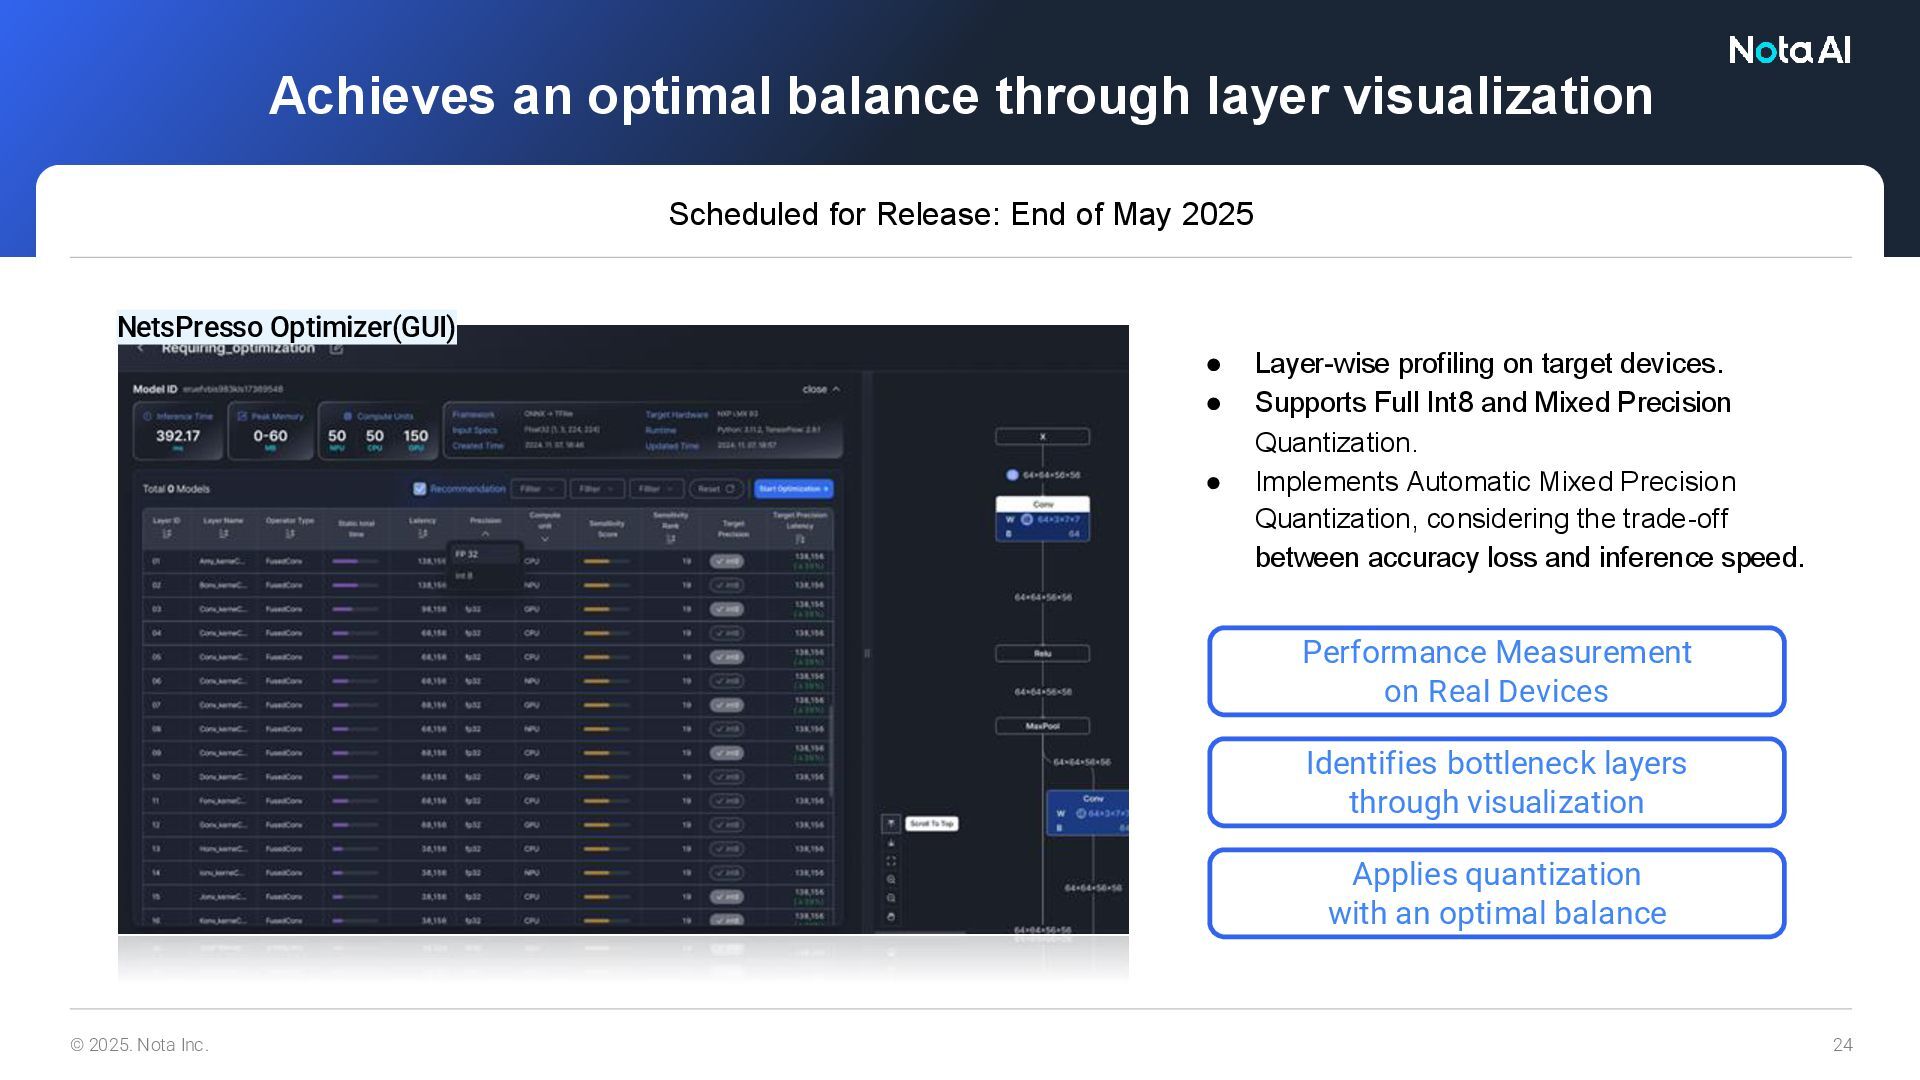Screen dimensions: 1920x1080
Task: Click the Layer ID sort icon
Action: tap(166, 534)
